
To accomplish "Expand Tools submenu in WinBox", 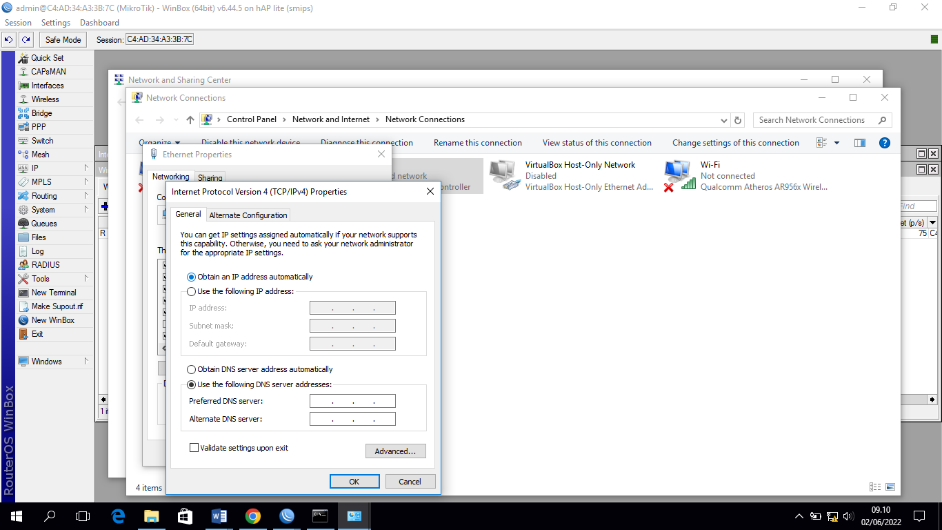I will 86,279.
